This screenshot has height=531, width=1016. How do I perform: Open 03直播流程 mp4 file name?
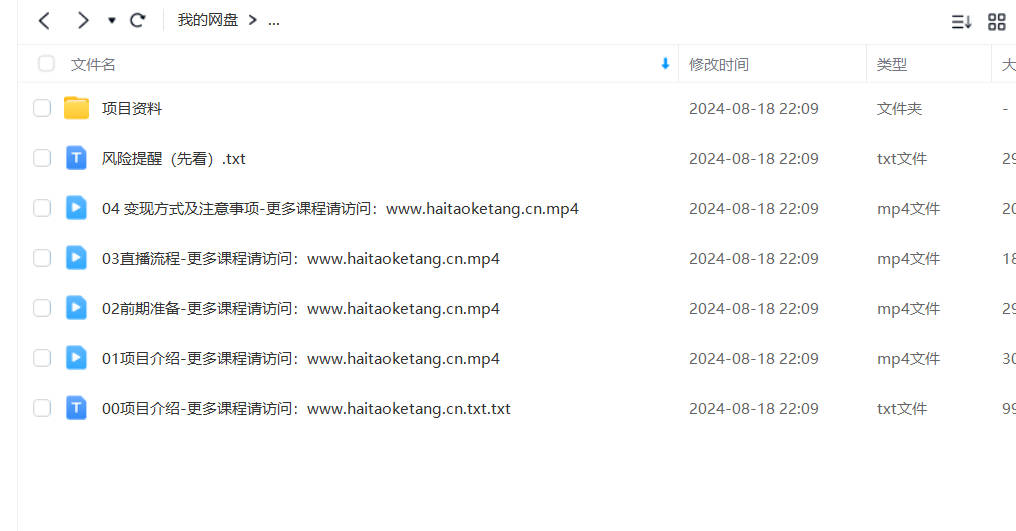coord(301,259)
